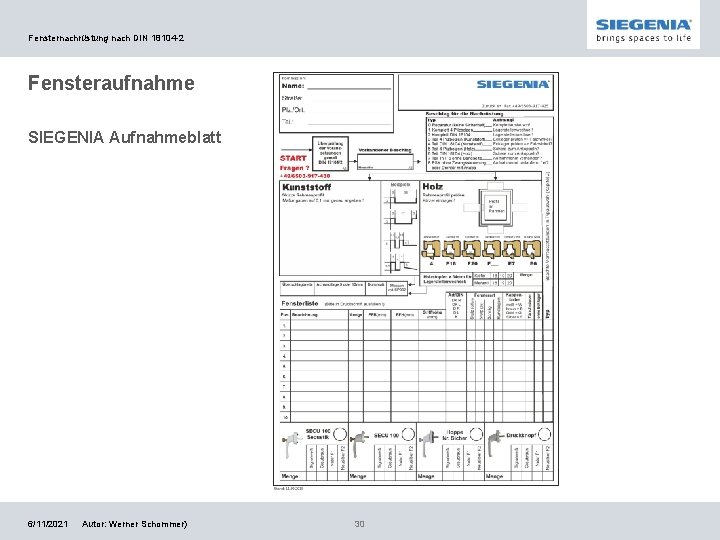Tick the circle next to SECU 100

408,434
